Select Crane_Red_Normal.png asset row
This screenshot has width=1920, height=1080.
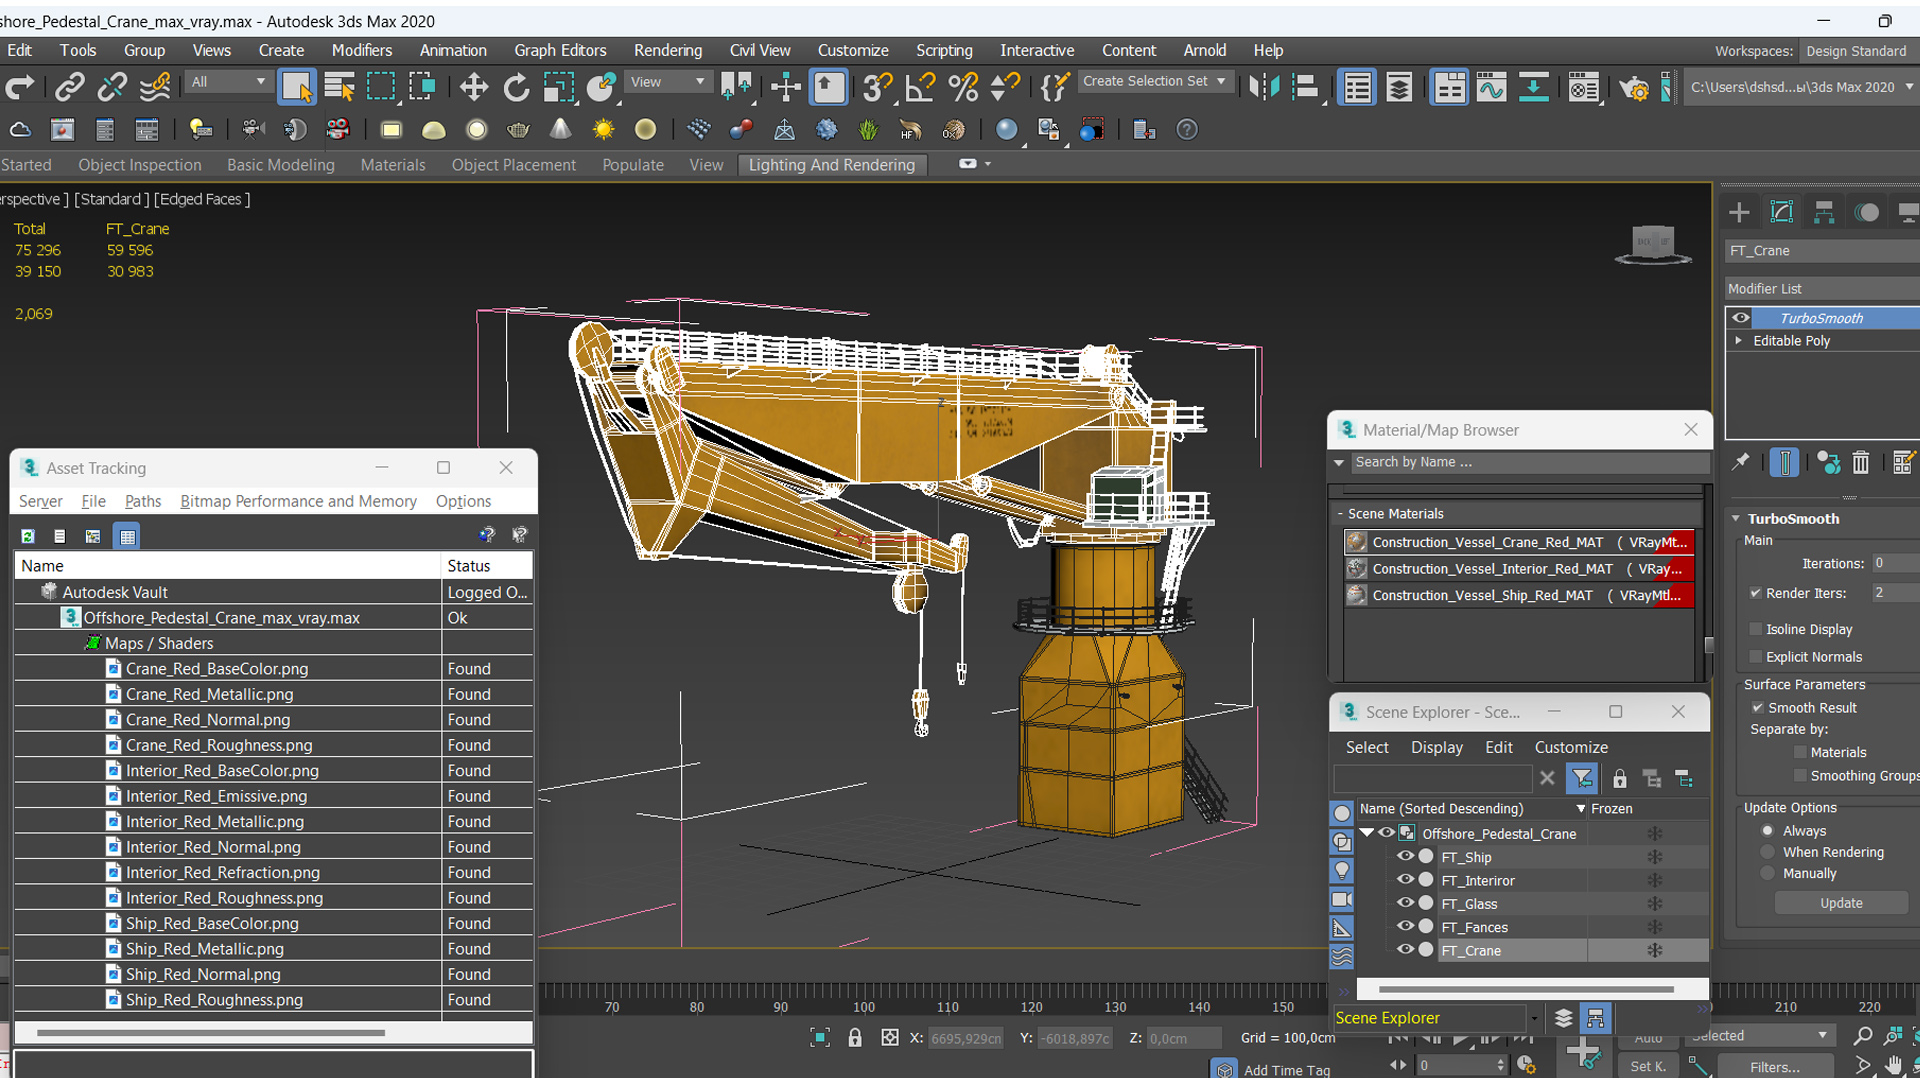(274, 719)
